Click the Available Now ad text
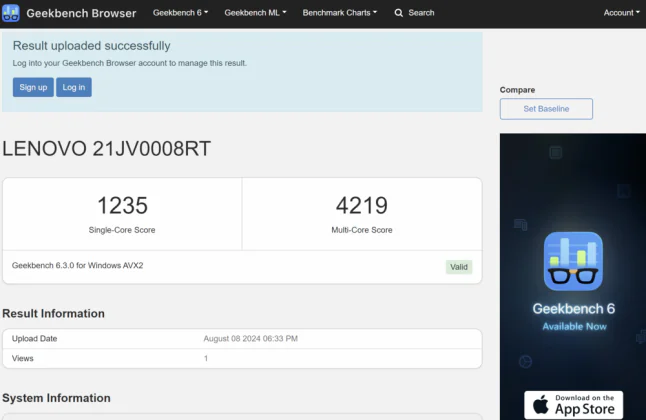Viewport: 646px width, 420px height. [574, 326]
